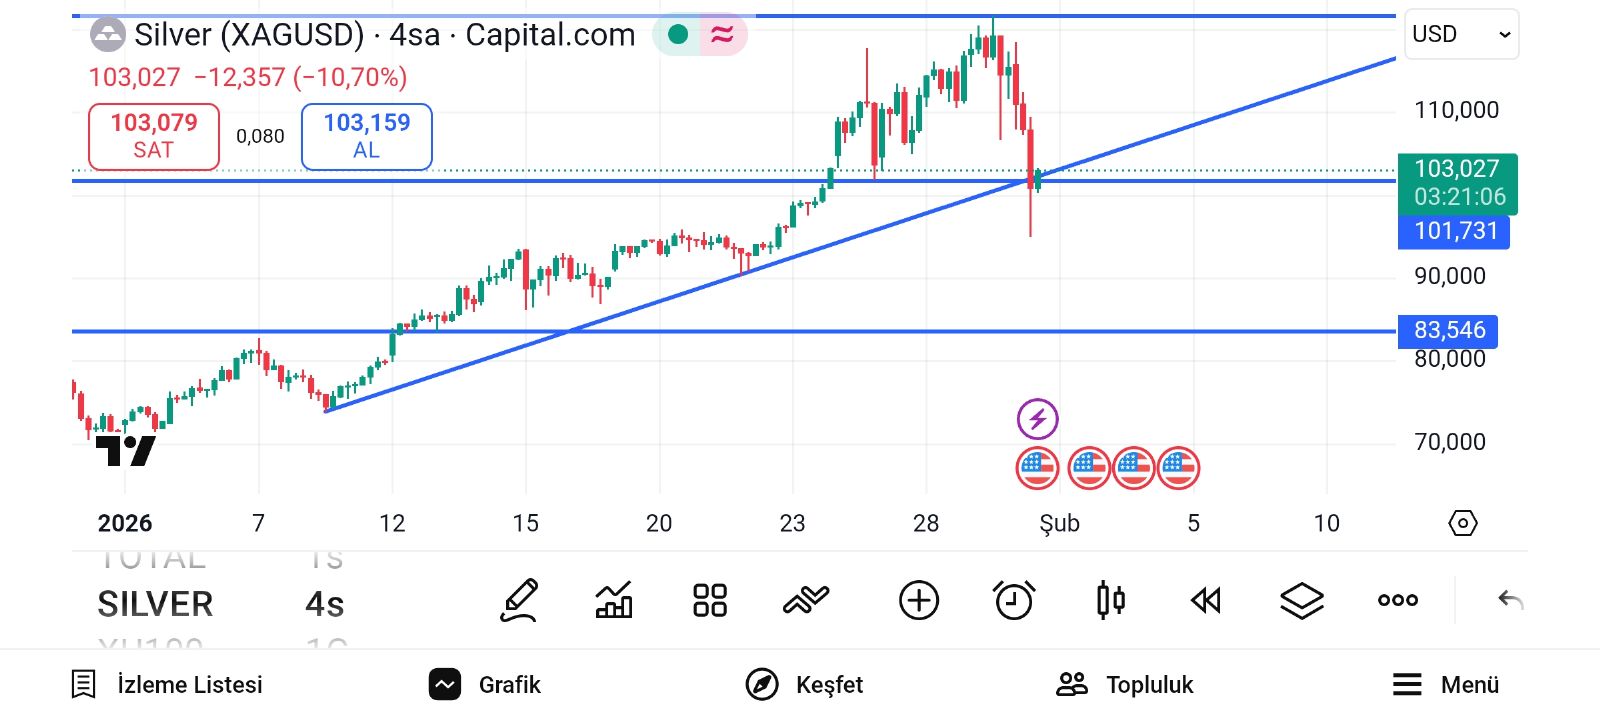Click the undo arrow icon
Screen dimensions: 1600x720
[x=1510, y=600]
